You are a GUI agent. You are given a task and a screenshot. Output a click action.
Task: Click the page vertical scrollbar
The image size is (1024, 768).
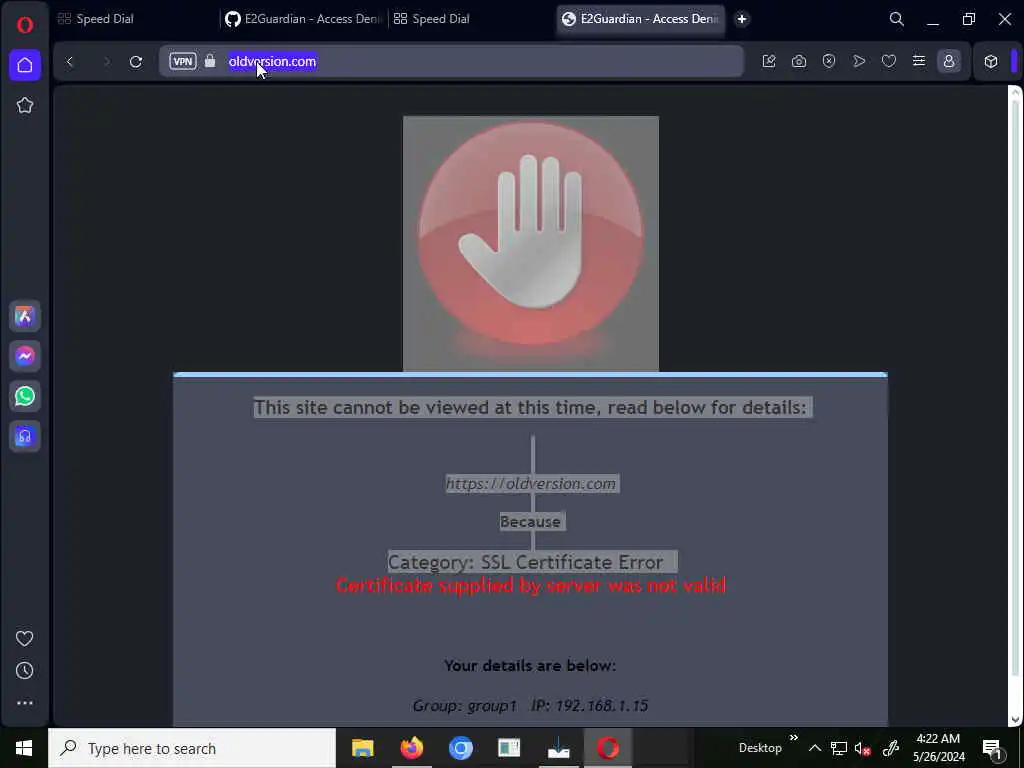click(x=1015, y=405)
